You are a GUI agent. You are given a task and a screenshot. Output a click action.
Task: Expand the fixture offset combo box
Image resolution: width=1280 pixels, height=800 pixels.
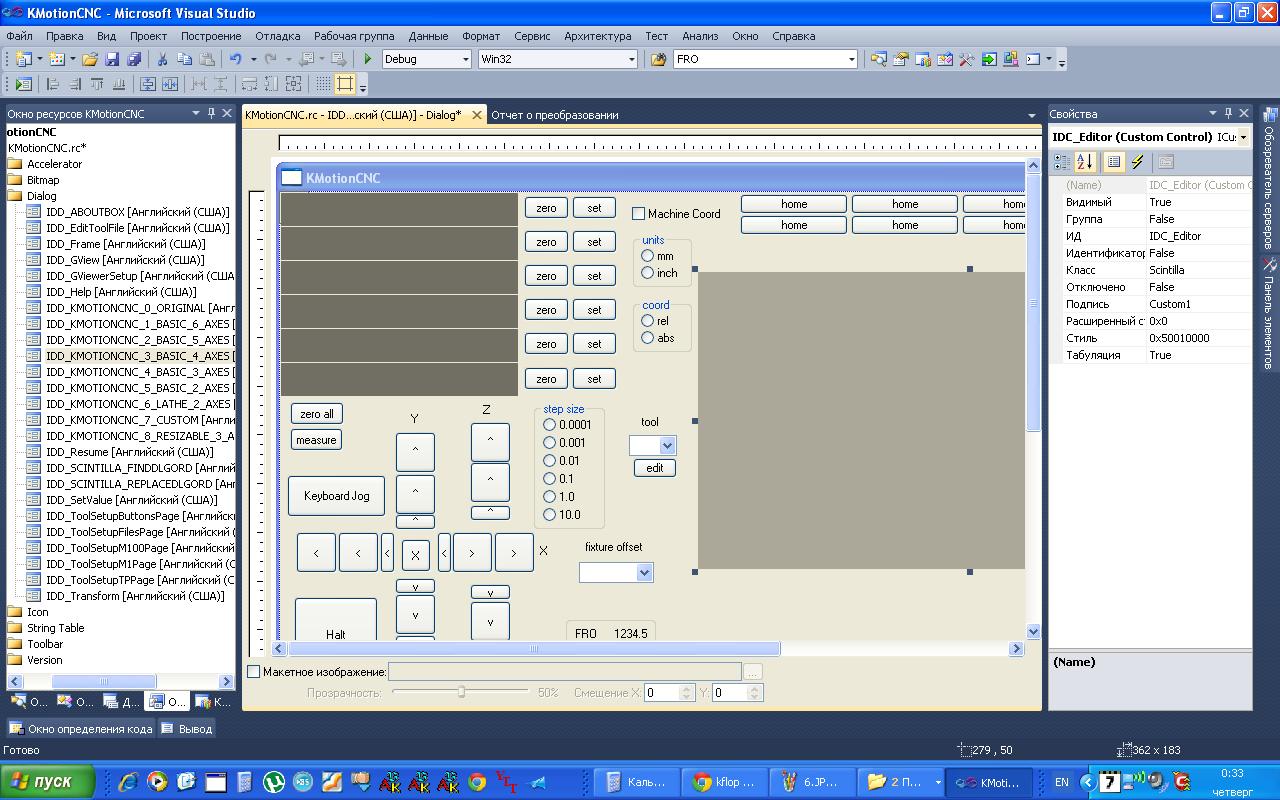click(x=644, y=572)
